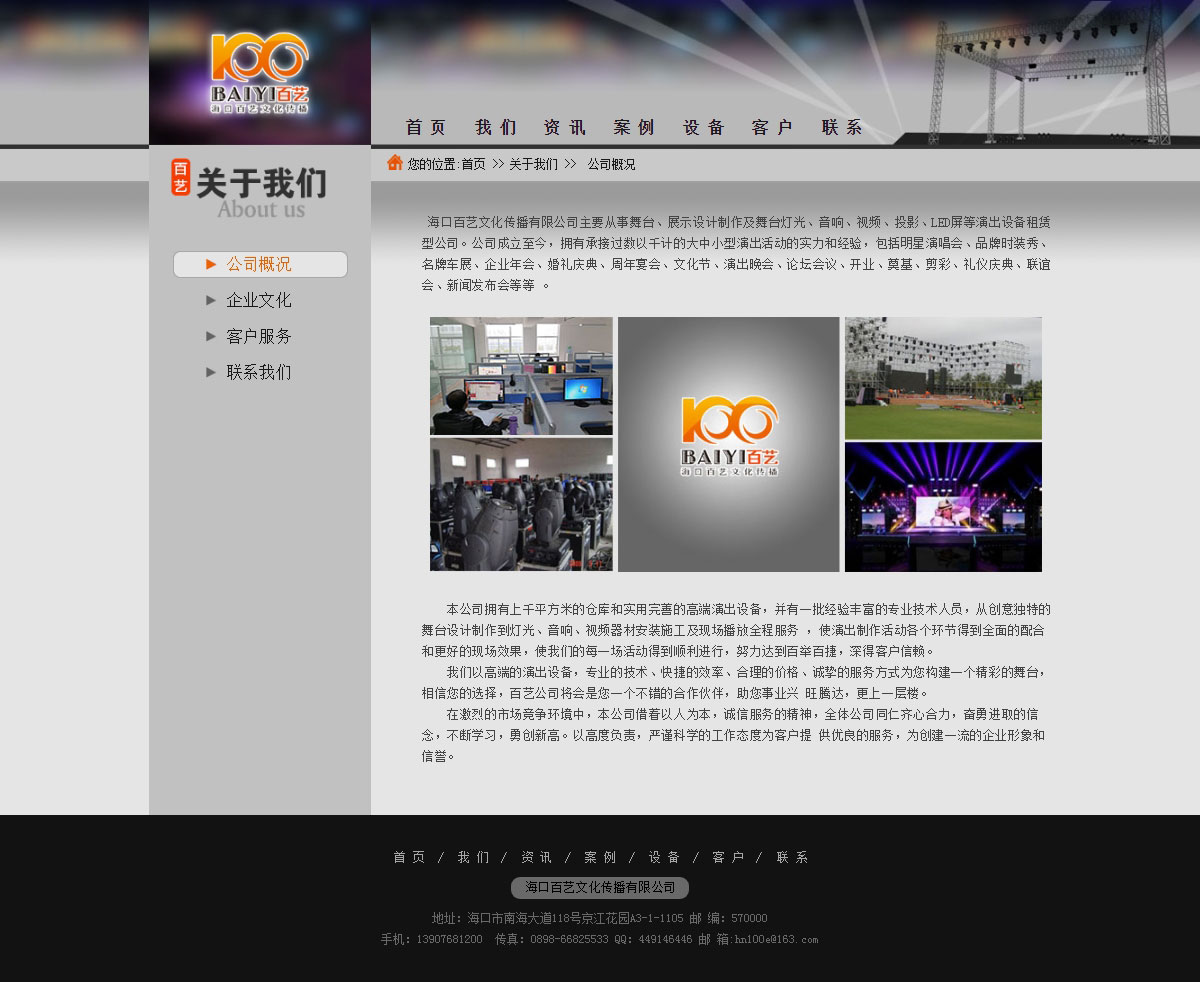1200x982 pixels.
Task: Click the red 百艺 badge beside 关于我们
Action: pyautogui.click(x=181, y=178)
